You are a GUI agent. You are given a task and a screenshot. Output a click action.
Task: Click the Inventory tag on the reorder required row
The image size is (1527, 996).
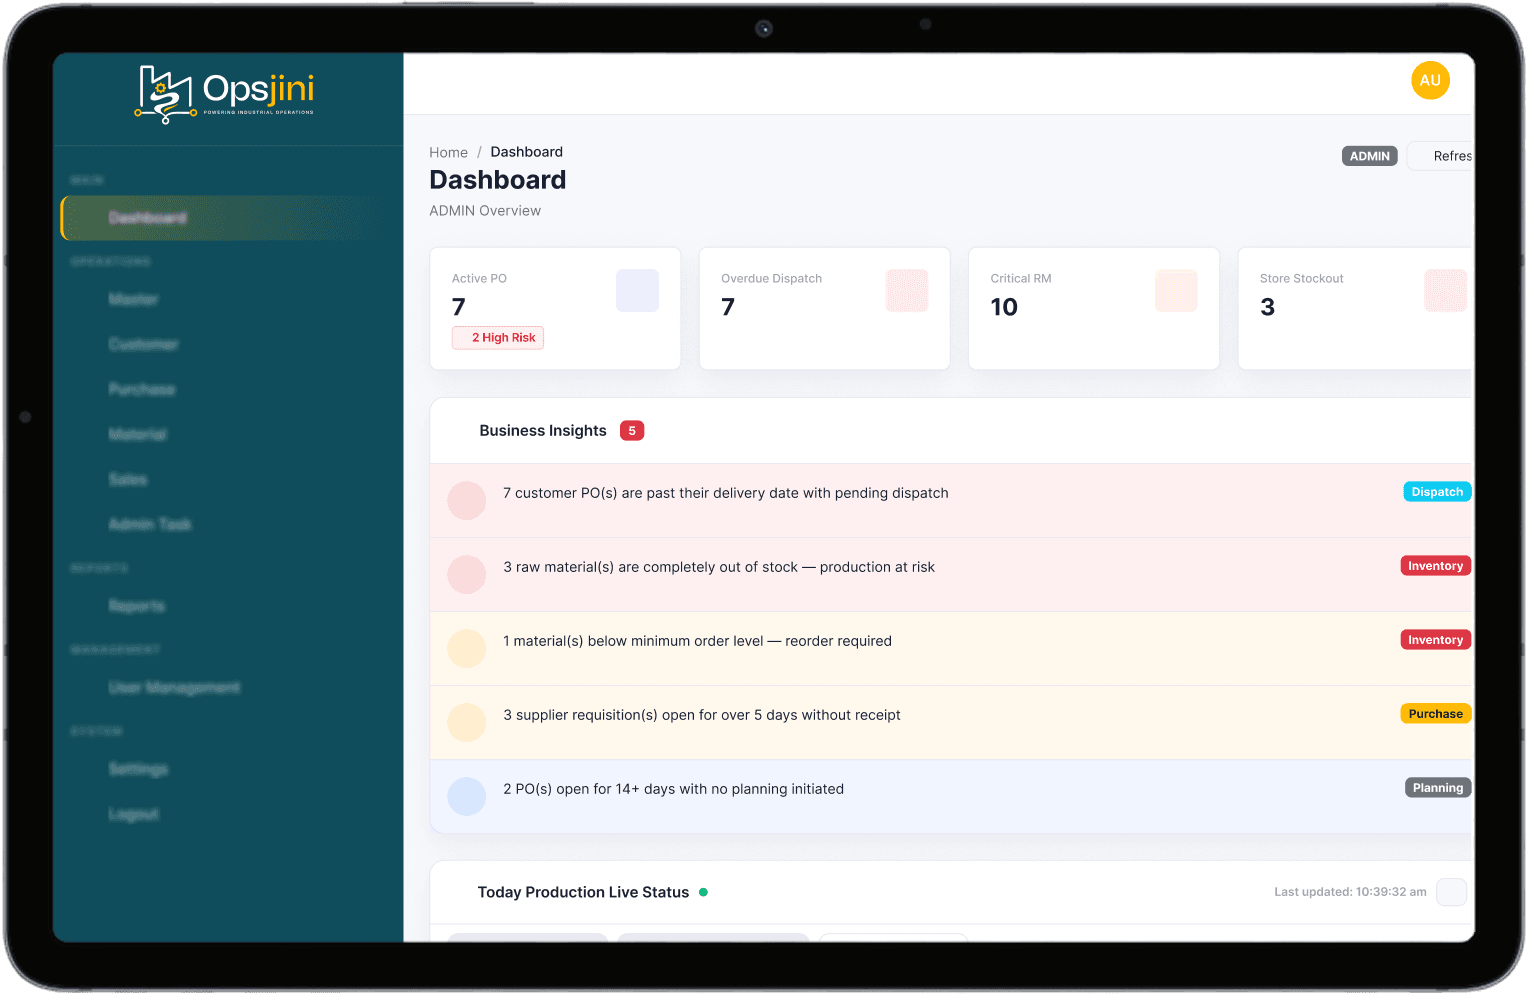point(1436,640)
